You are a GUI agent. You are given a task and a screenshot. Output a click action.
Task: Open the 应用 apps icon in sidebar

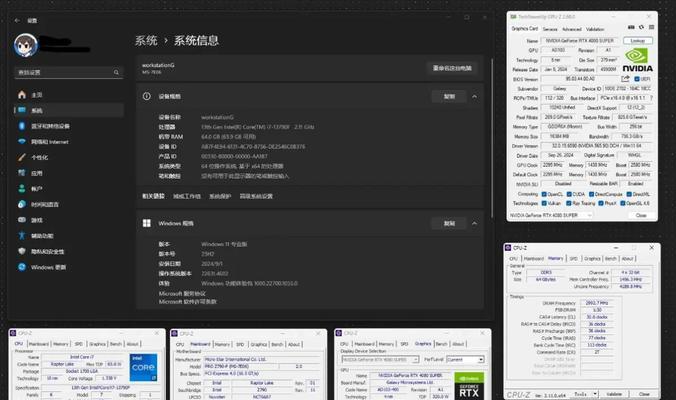22,173
